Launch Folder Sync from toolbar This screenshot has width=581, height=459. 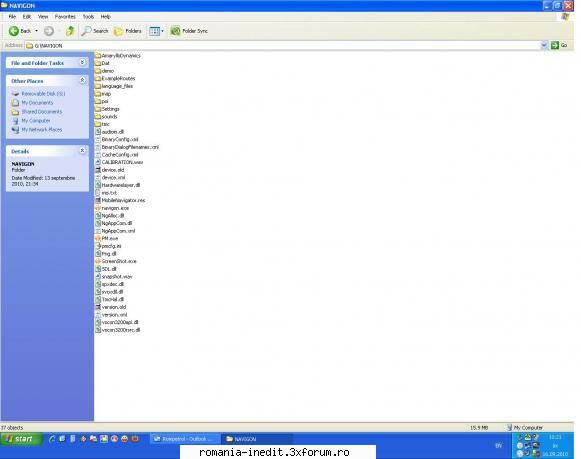(x=189, y=31)
